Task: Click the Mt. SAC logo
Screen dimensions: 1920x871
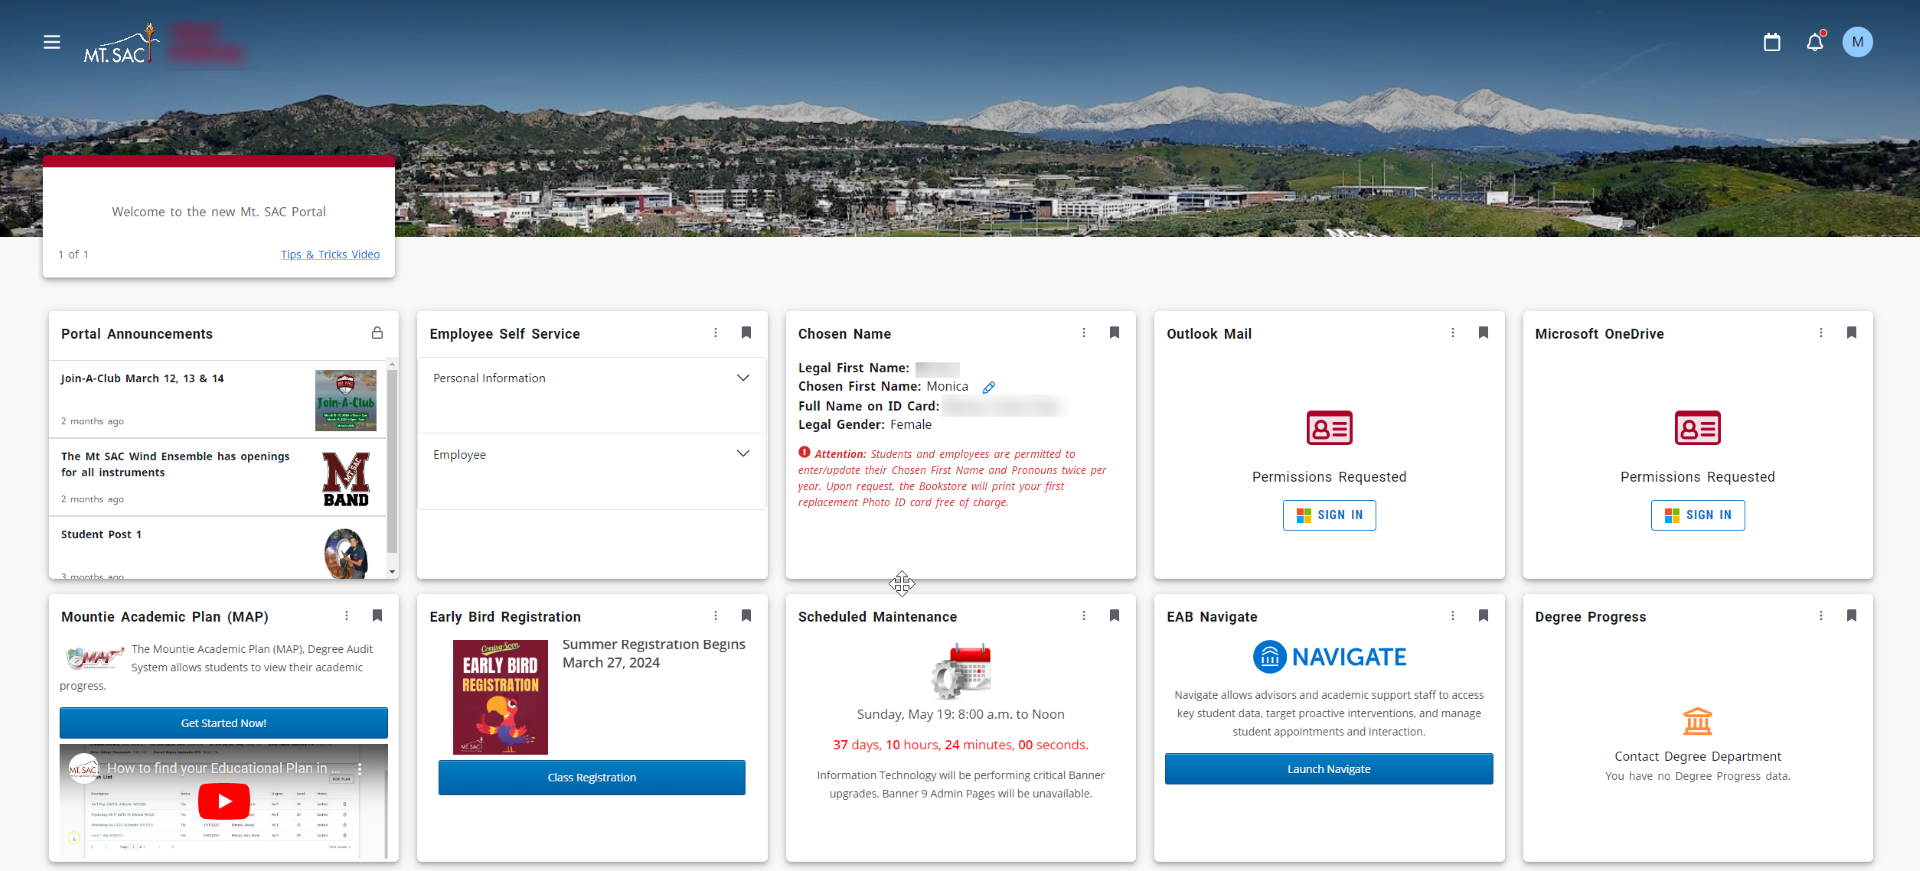Action: coord(120,45)
